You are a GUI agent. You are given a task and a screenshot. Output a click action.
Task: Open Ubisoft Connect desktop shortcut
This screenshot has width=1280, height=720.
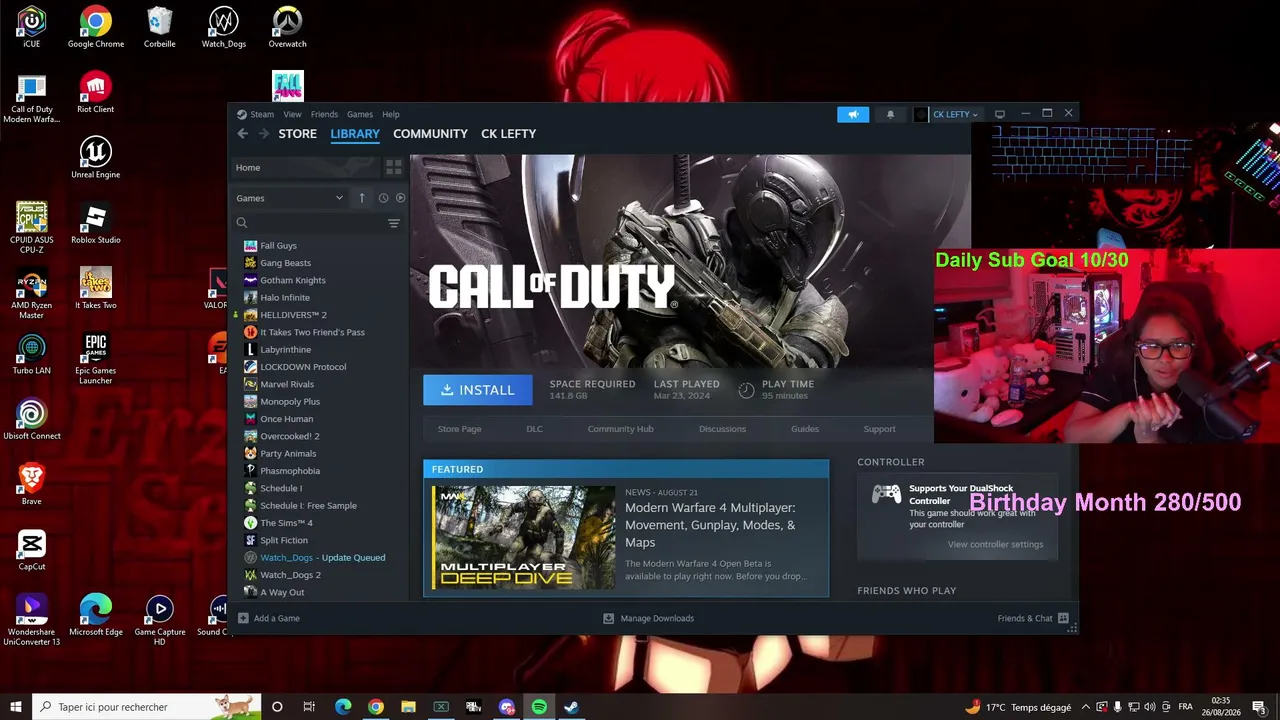point(32,419)
